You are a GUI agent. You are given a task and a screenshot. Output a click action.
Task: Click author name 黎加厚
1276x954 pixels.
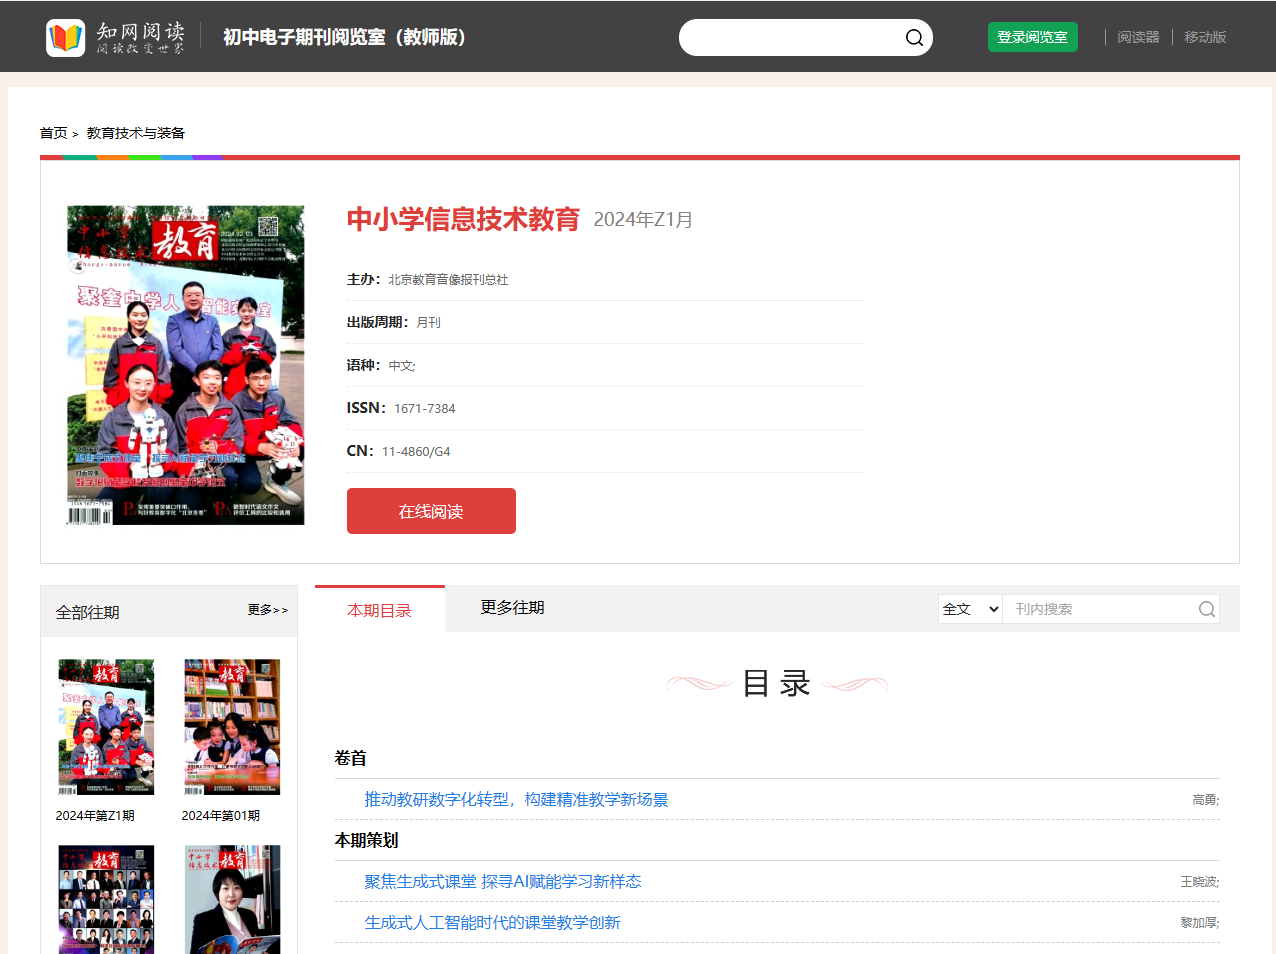coord(1199,923)
